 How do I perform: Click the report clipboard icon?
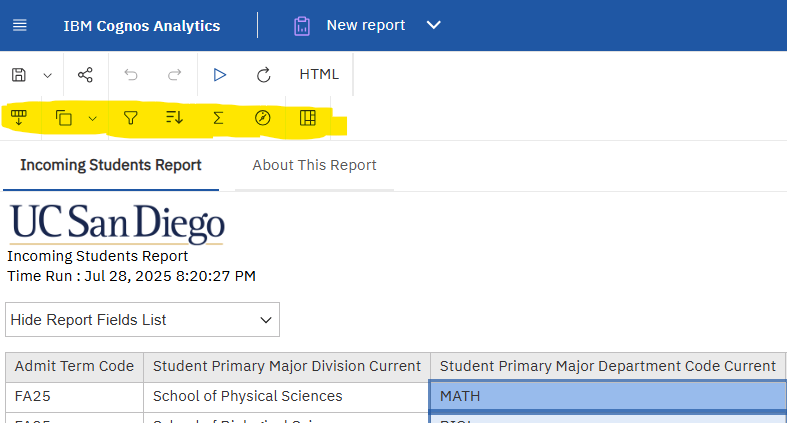pos(302,26)
